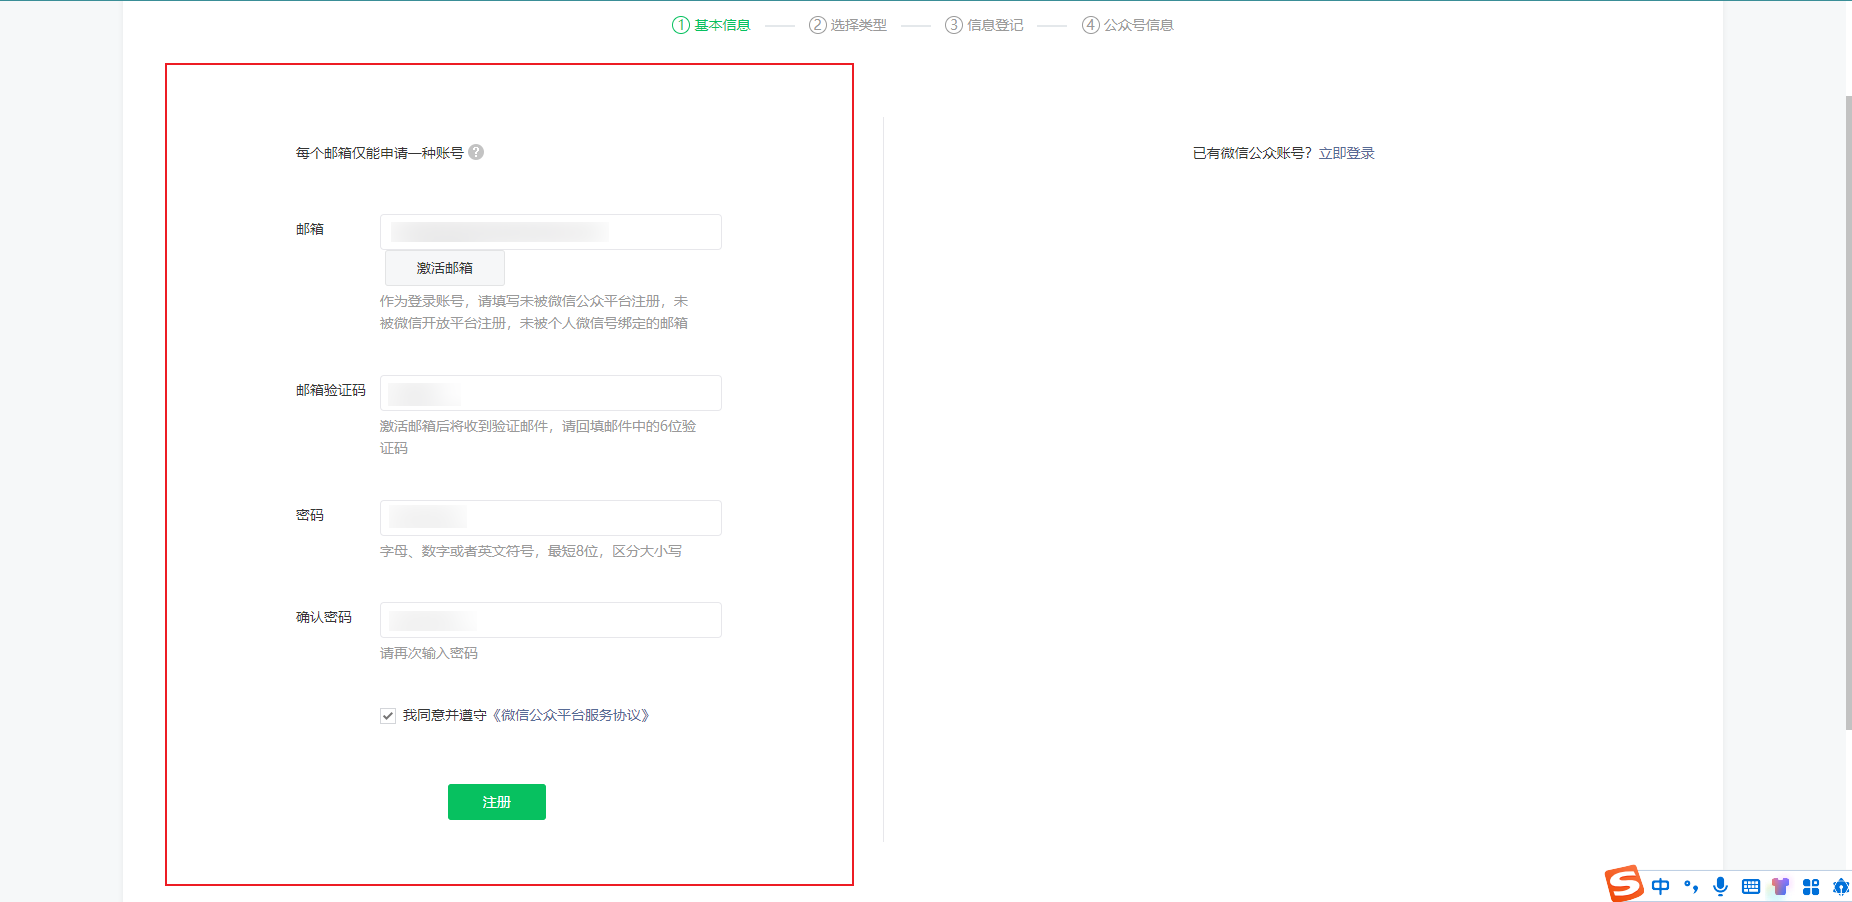Click the text 每个邮箱仅能申请一种账号
This screenshot has height=902, width=1852.
380,153
